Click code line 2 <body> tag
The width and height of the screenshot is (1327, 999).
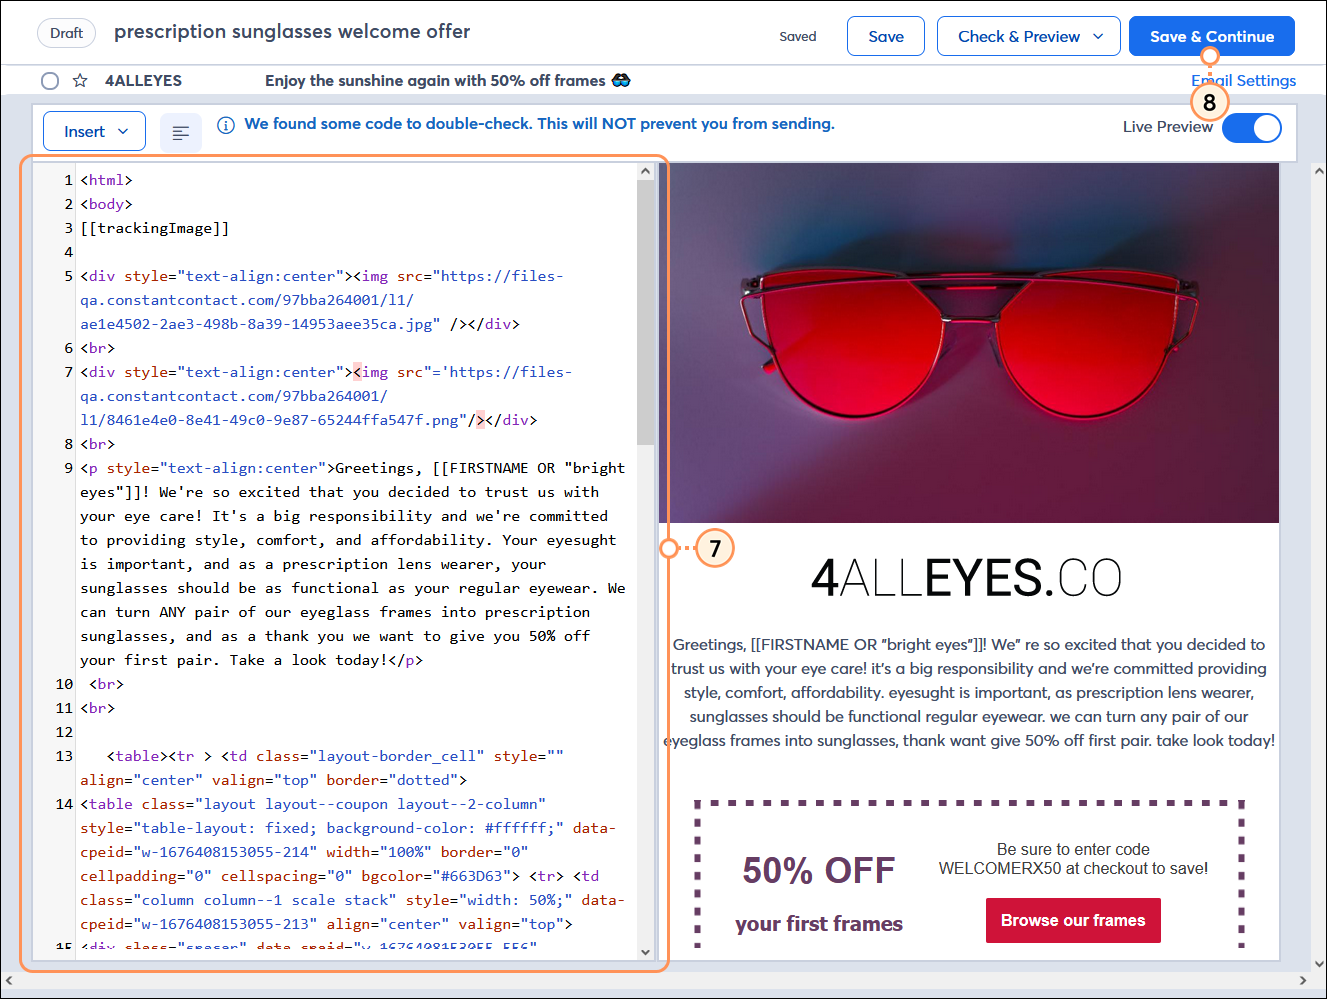click(106, 204)
